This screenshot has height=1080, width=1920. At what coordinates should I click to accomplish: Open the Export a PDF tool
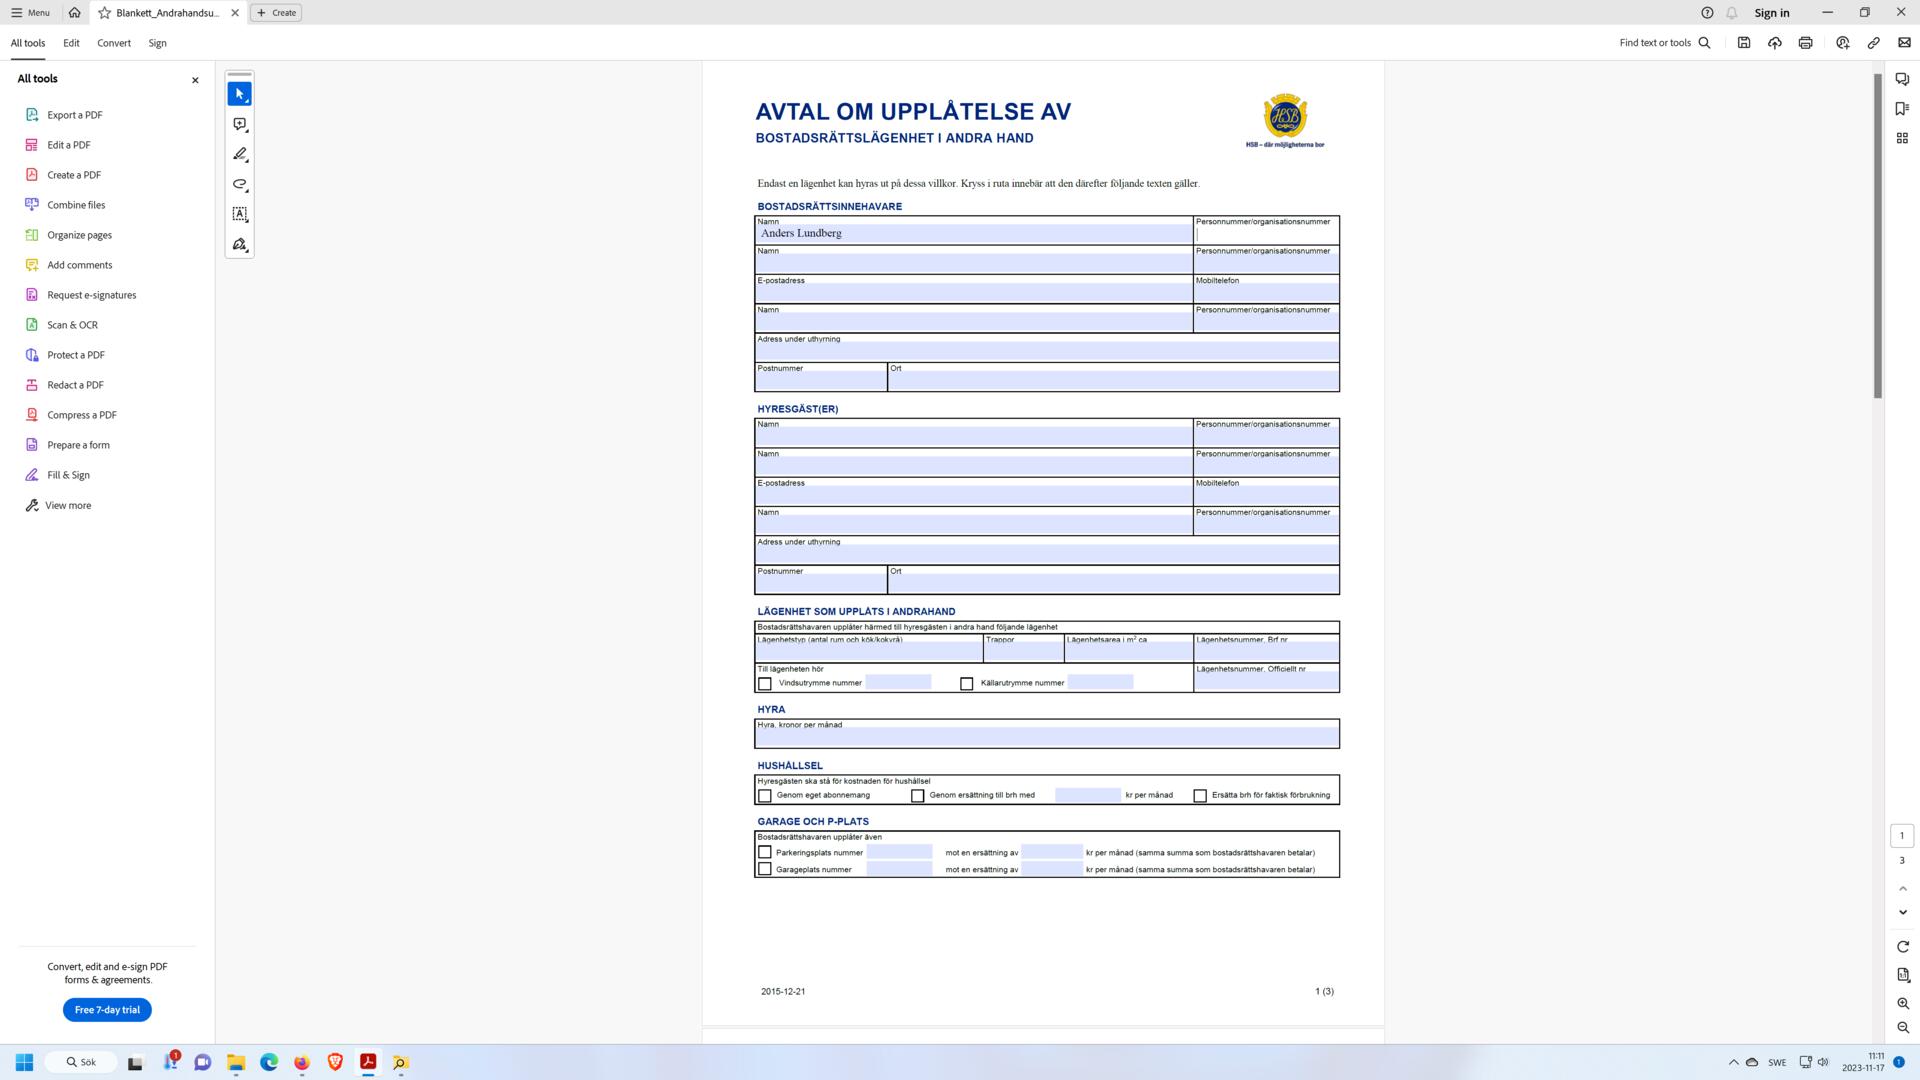(x=73, y=114)
